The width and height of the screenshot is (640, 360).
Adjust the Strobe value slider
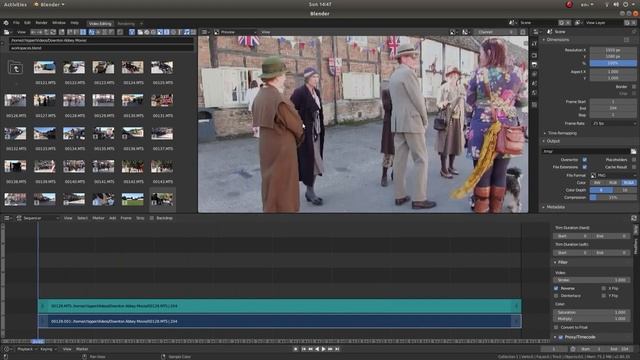point(591,280)
